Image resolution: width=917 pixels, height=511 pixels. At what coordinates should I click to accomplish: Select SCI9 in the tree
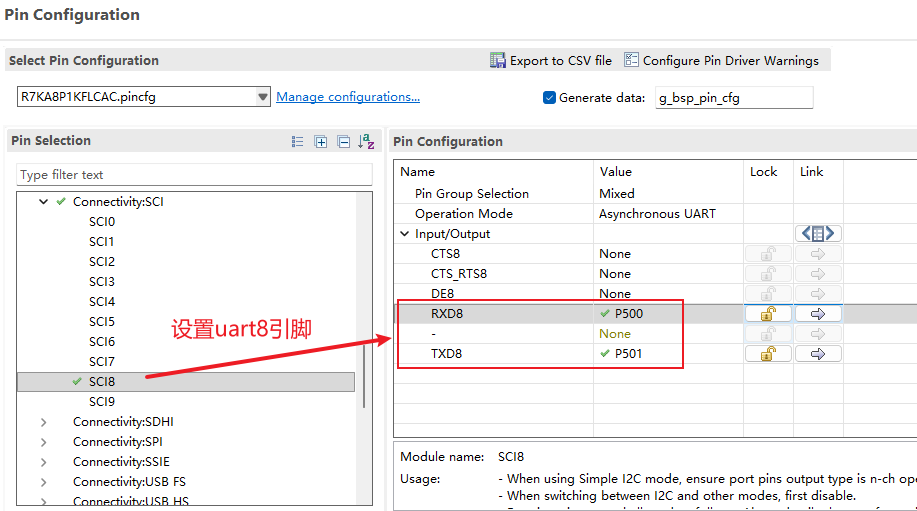pyautogui.click(x=102, y=402)
